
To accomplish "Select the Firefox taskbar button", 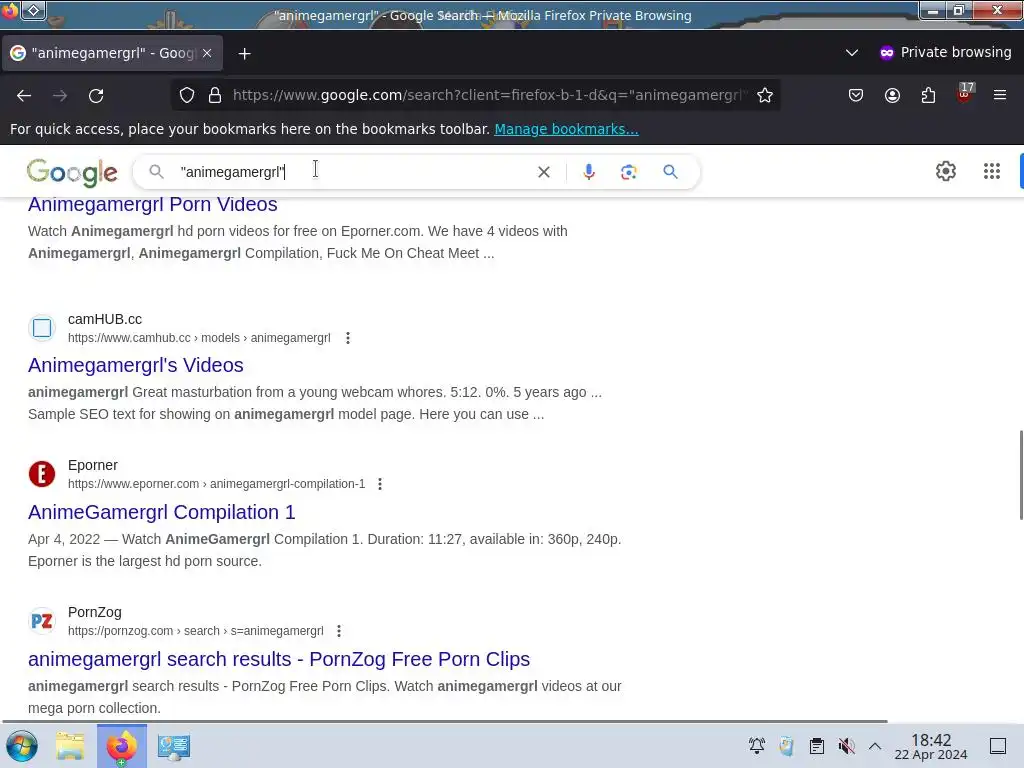I will coord(122,746).
